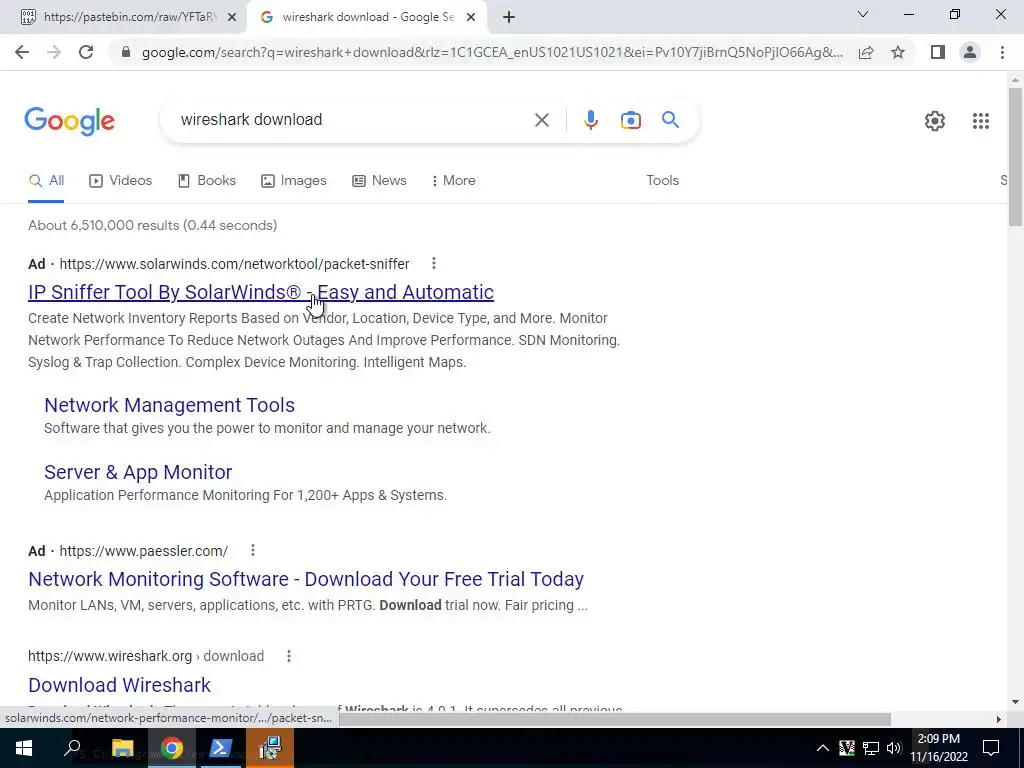Open the volume speaker icon
Image resolution: width=1024 pixels, height=768 pixels.
coord(894,748)
